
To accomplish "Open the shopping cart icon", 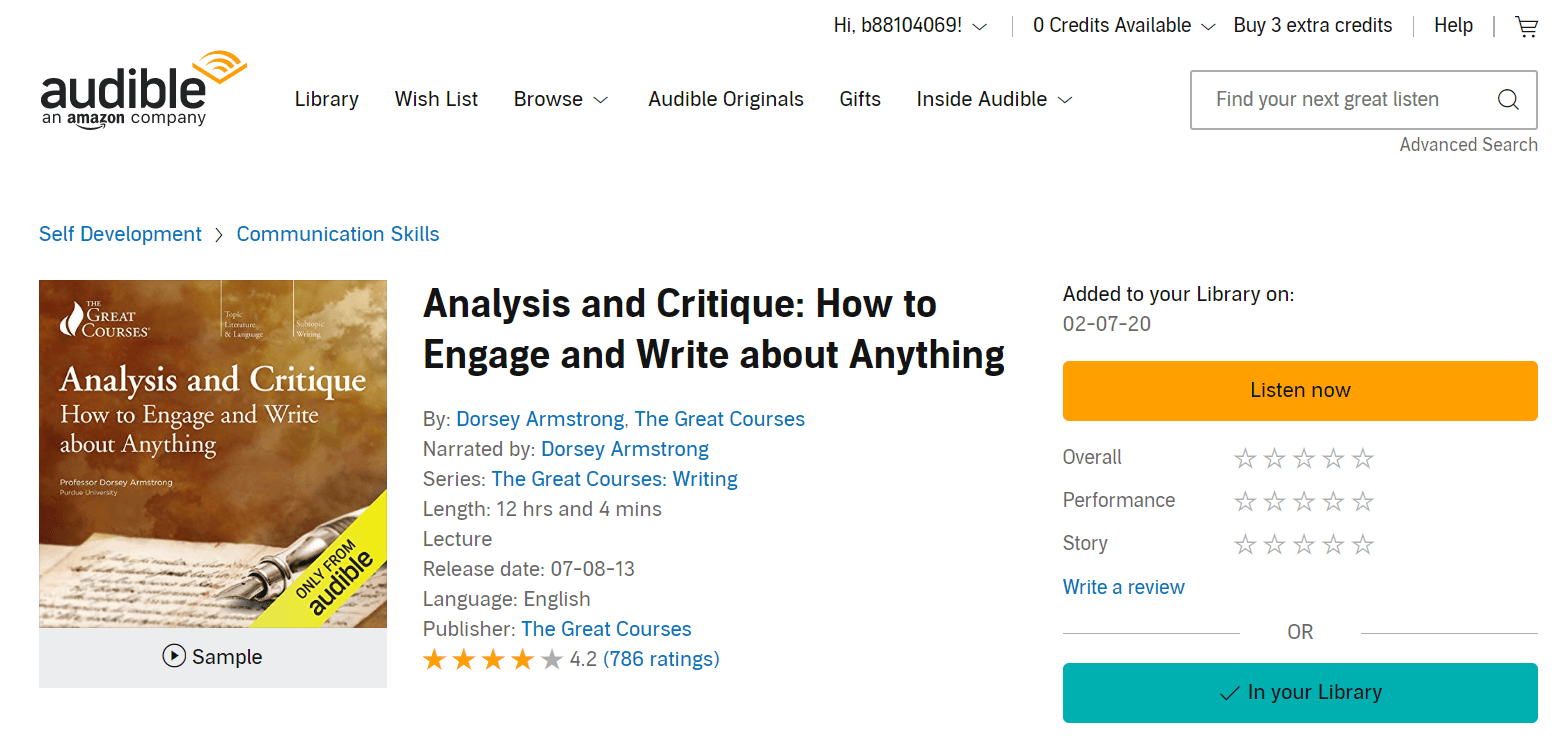I will click(x=1526, y=26).
